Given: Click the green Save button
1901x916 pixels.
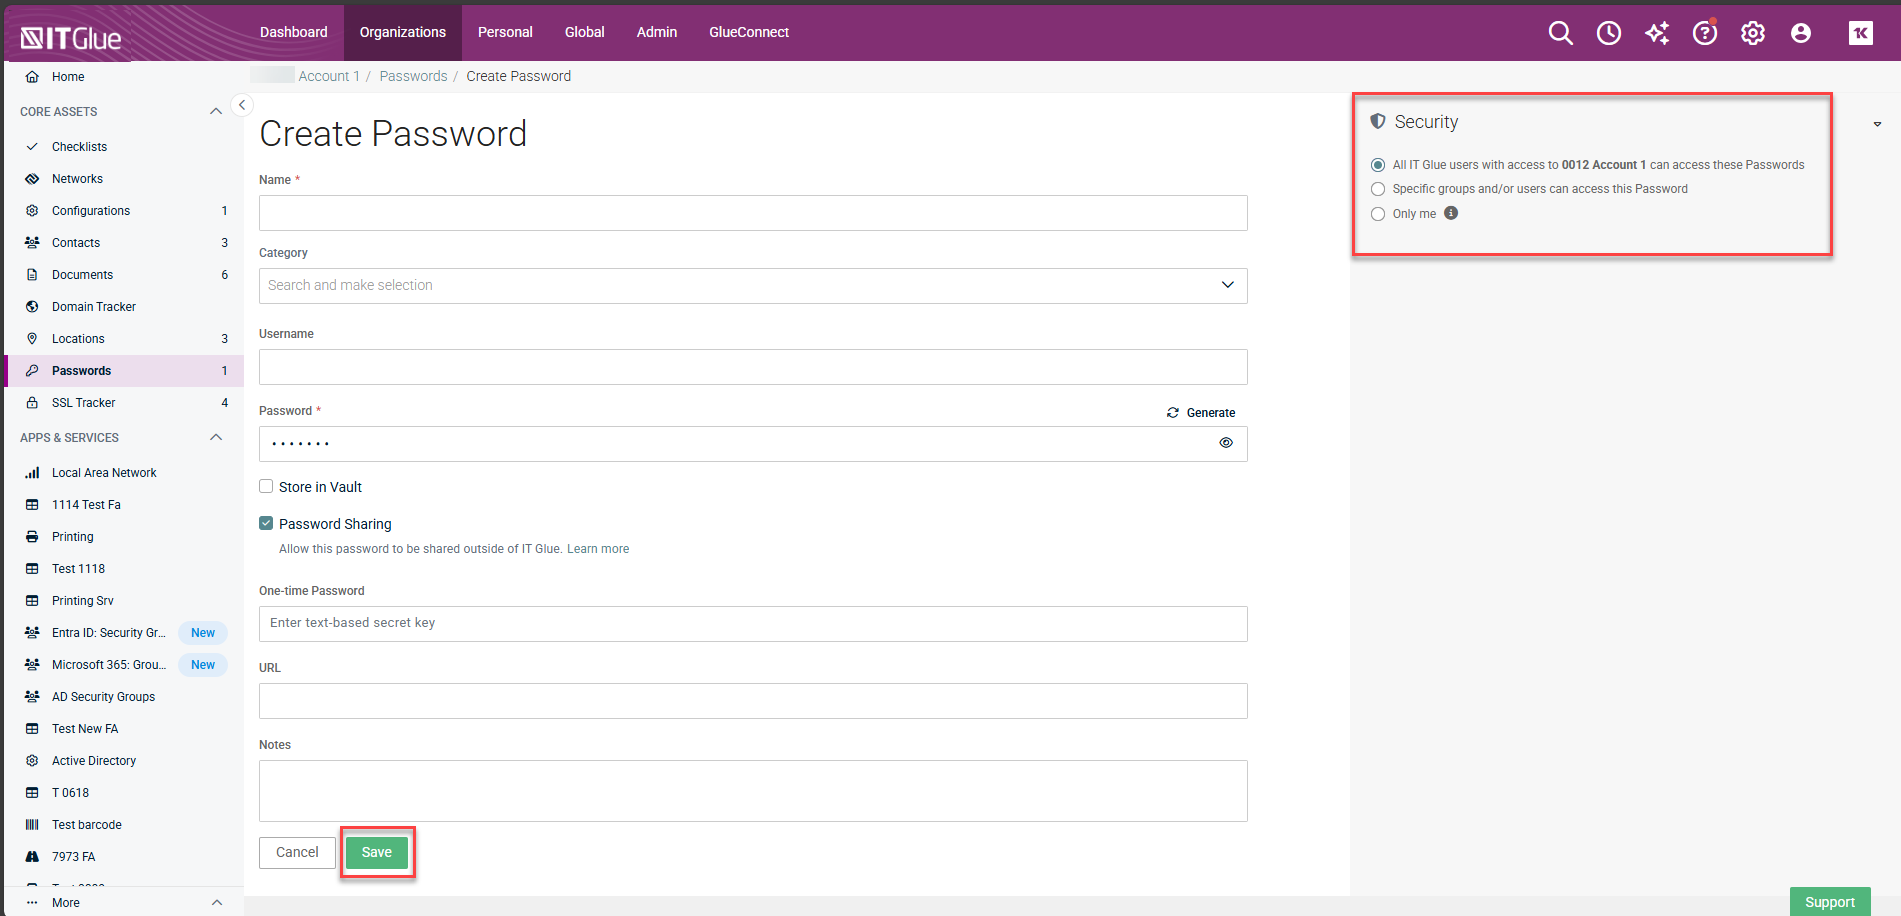Looking at the screenshot, I should [377, 852].
